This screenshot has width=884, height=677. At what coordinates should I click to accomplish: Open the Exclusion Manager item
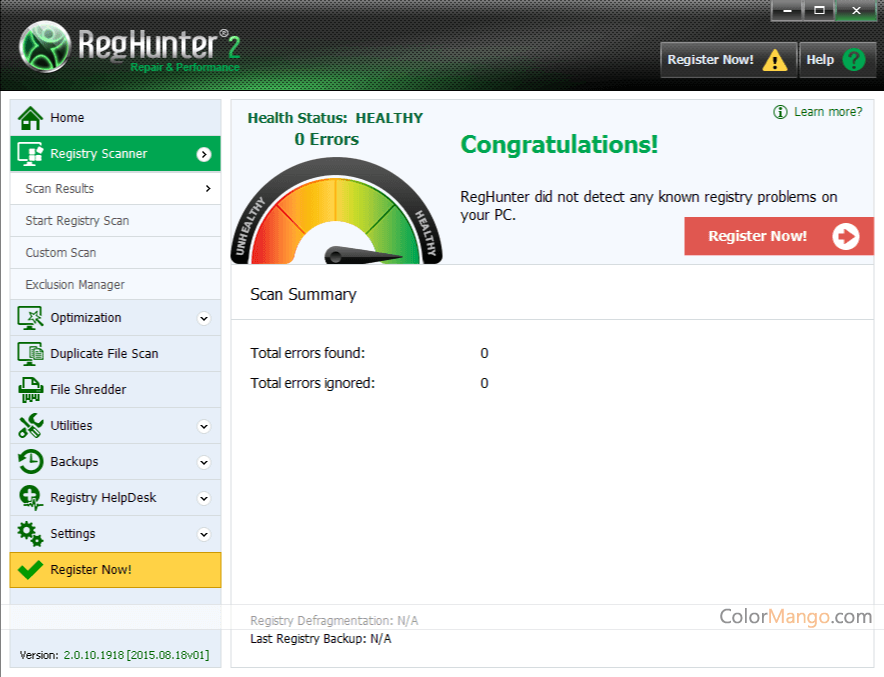(75, 285)
